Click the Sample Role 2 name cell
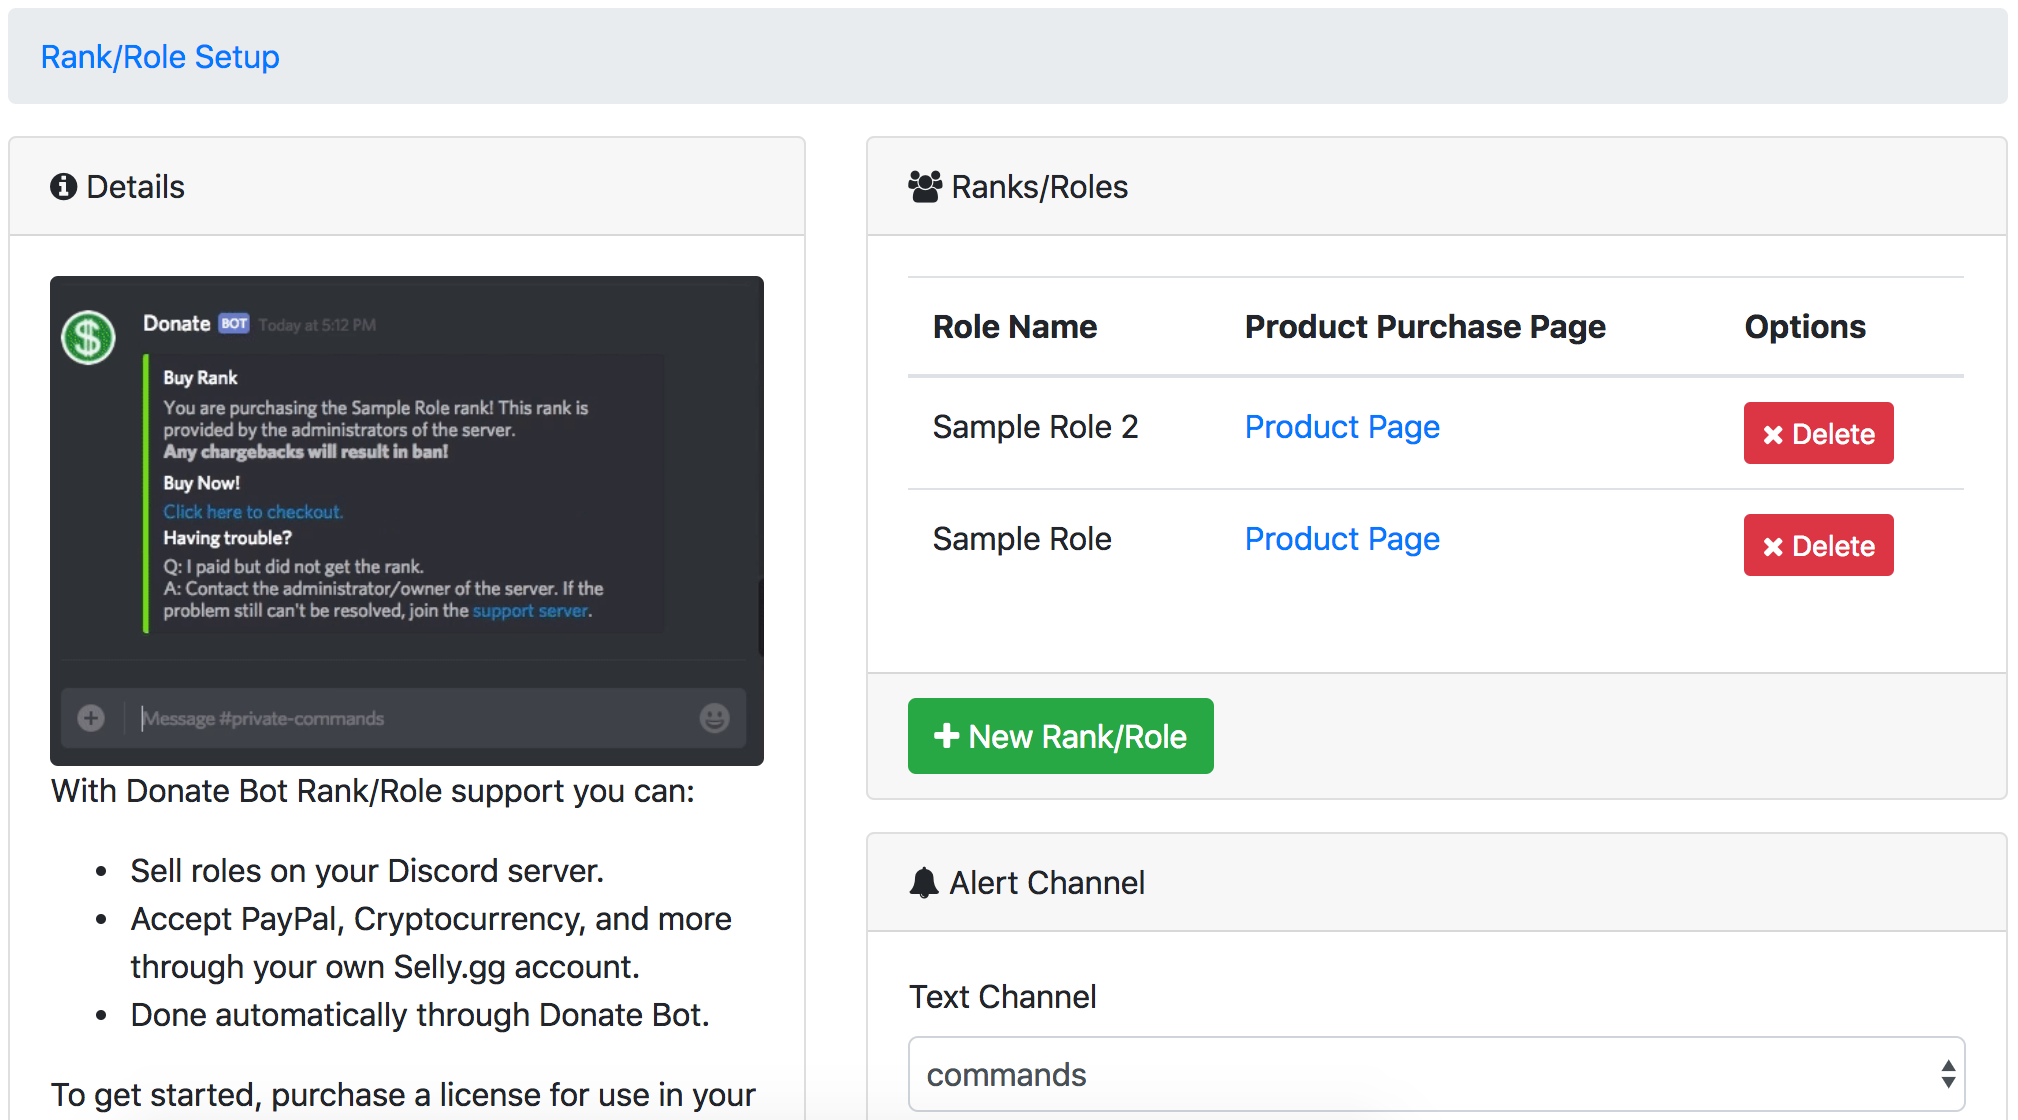 1035,427
